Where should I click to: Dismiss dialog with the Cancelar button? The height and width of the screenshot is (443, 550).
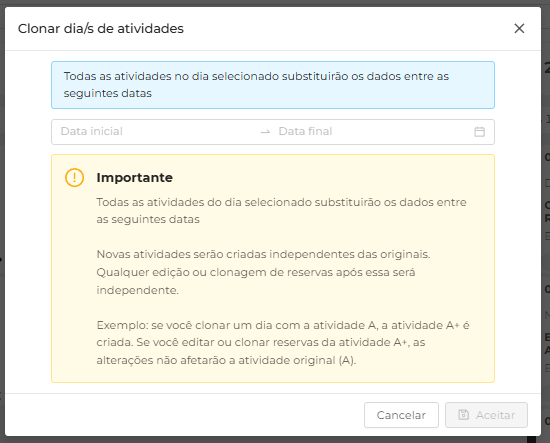click(401, 415)
